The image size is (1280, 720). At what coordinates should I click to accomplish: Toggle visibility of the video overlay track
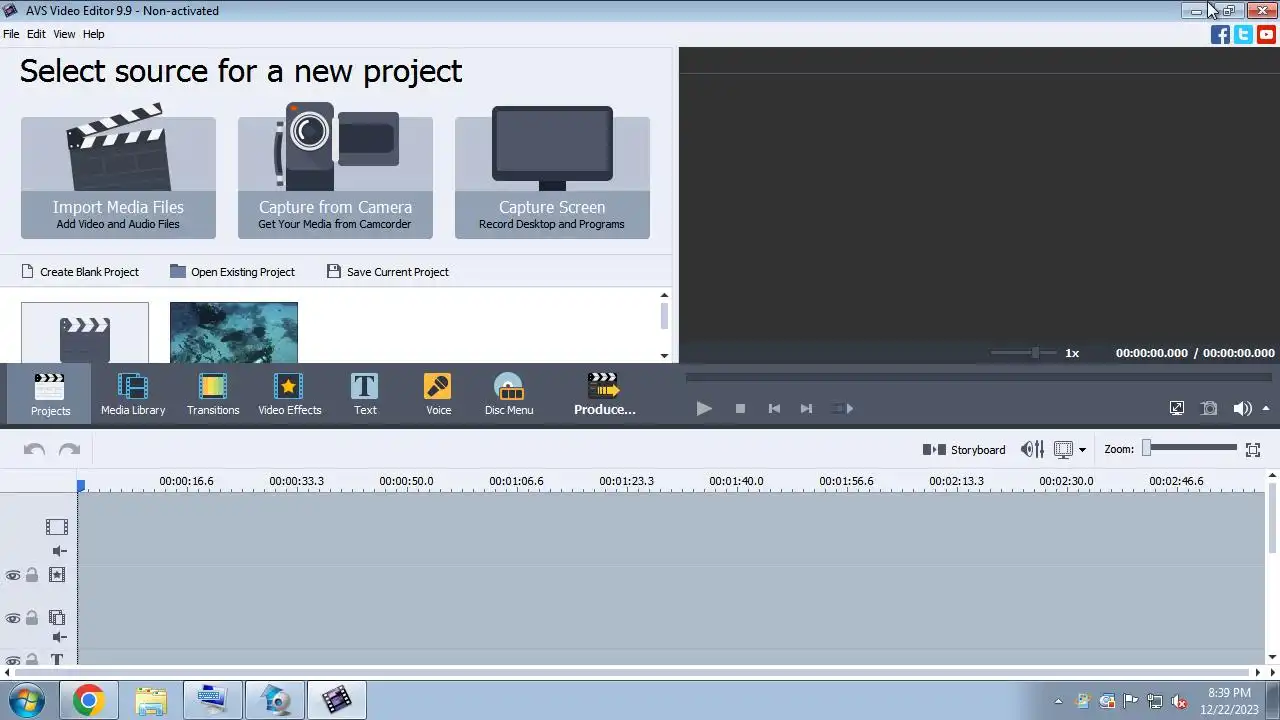click(x=13, y=619)
